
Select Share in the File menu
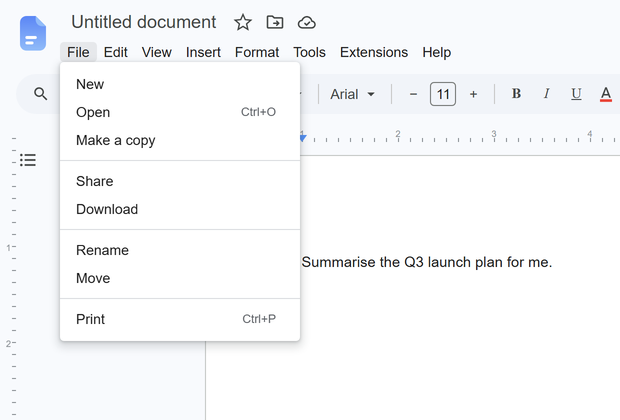click(x=180, y=181)
